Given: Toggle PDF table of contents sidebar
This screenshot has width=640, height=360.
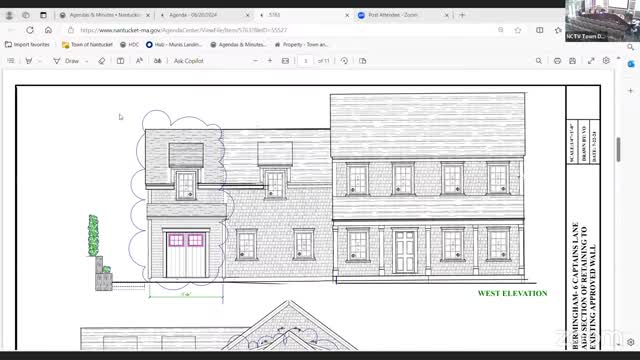Looking at the screenshot, I should (11, 61).
